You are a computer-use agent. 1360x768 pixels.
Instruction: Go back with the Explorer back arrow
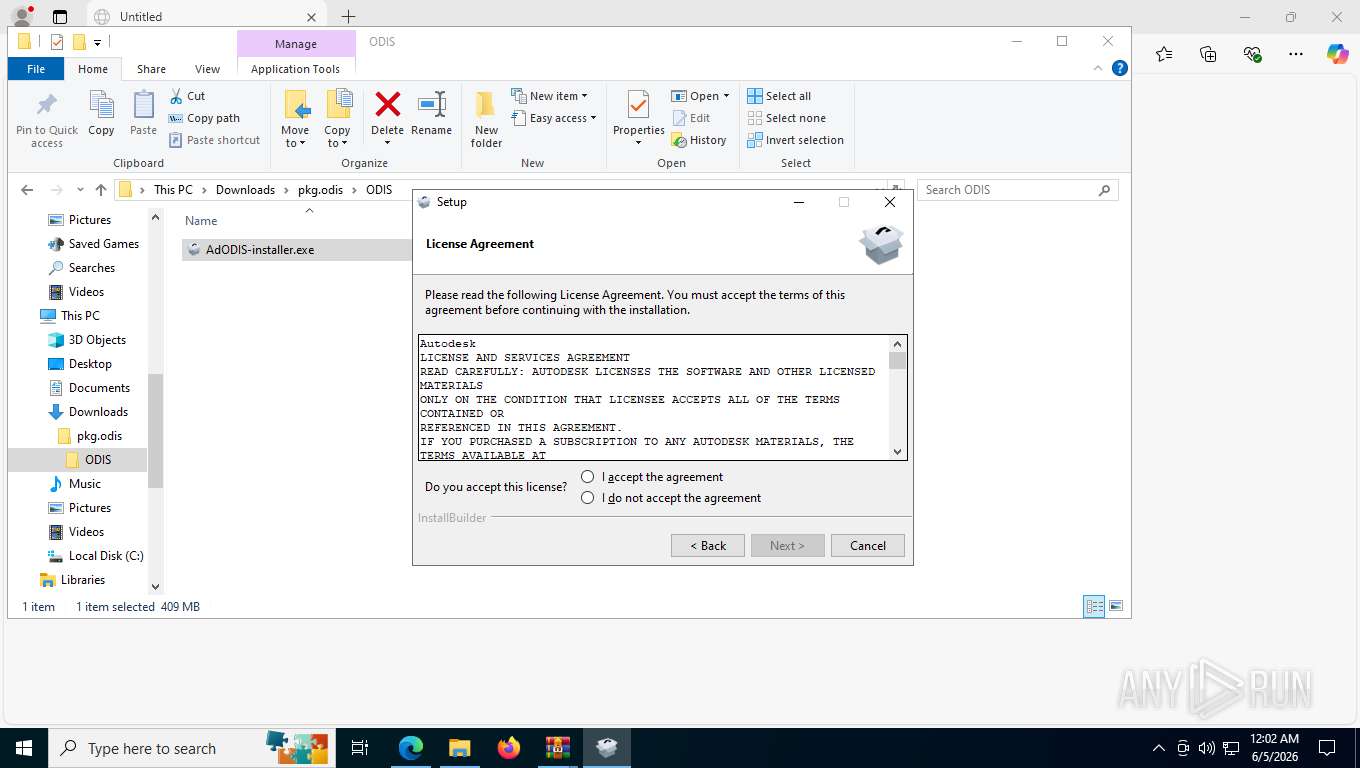[x=27, y=190]
